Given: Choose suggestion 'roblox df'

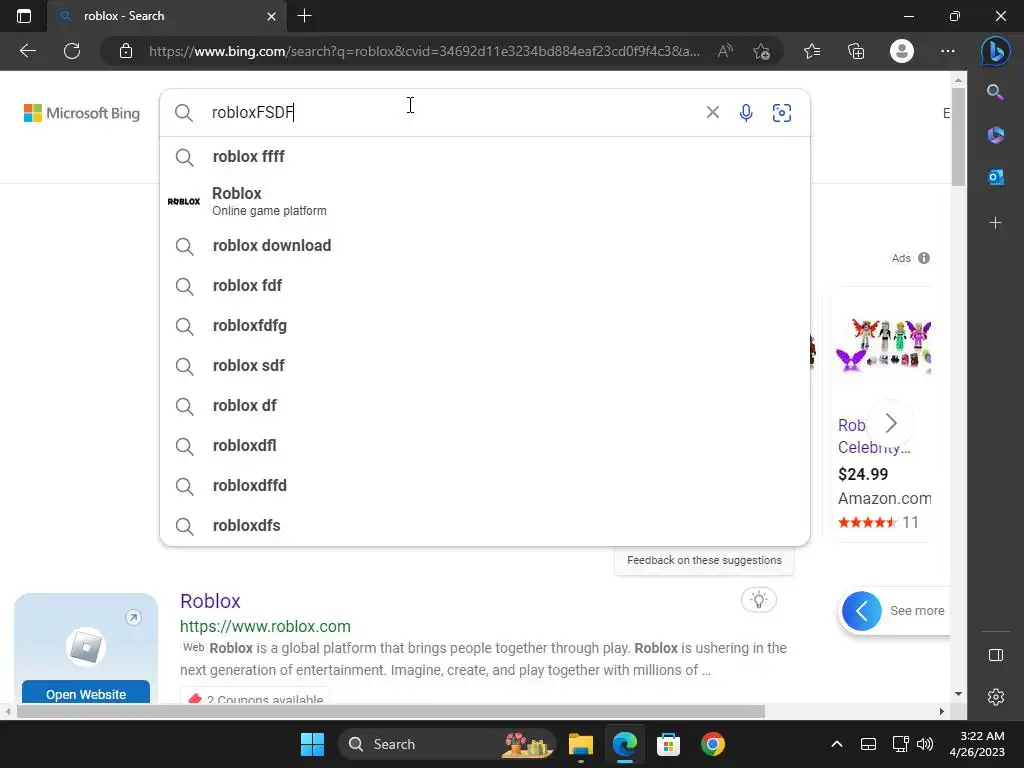Looking at the screenshot, I should click(485, 406).
